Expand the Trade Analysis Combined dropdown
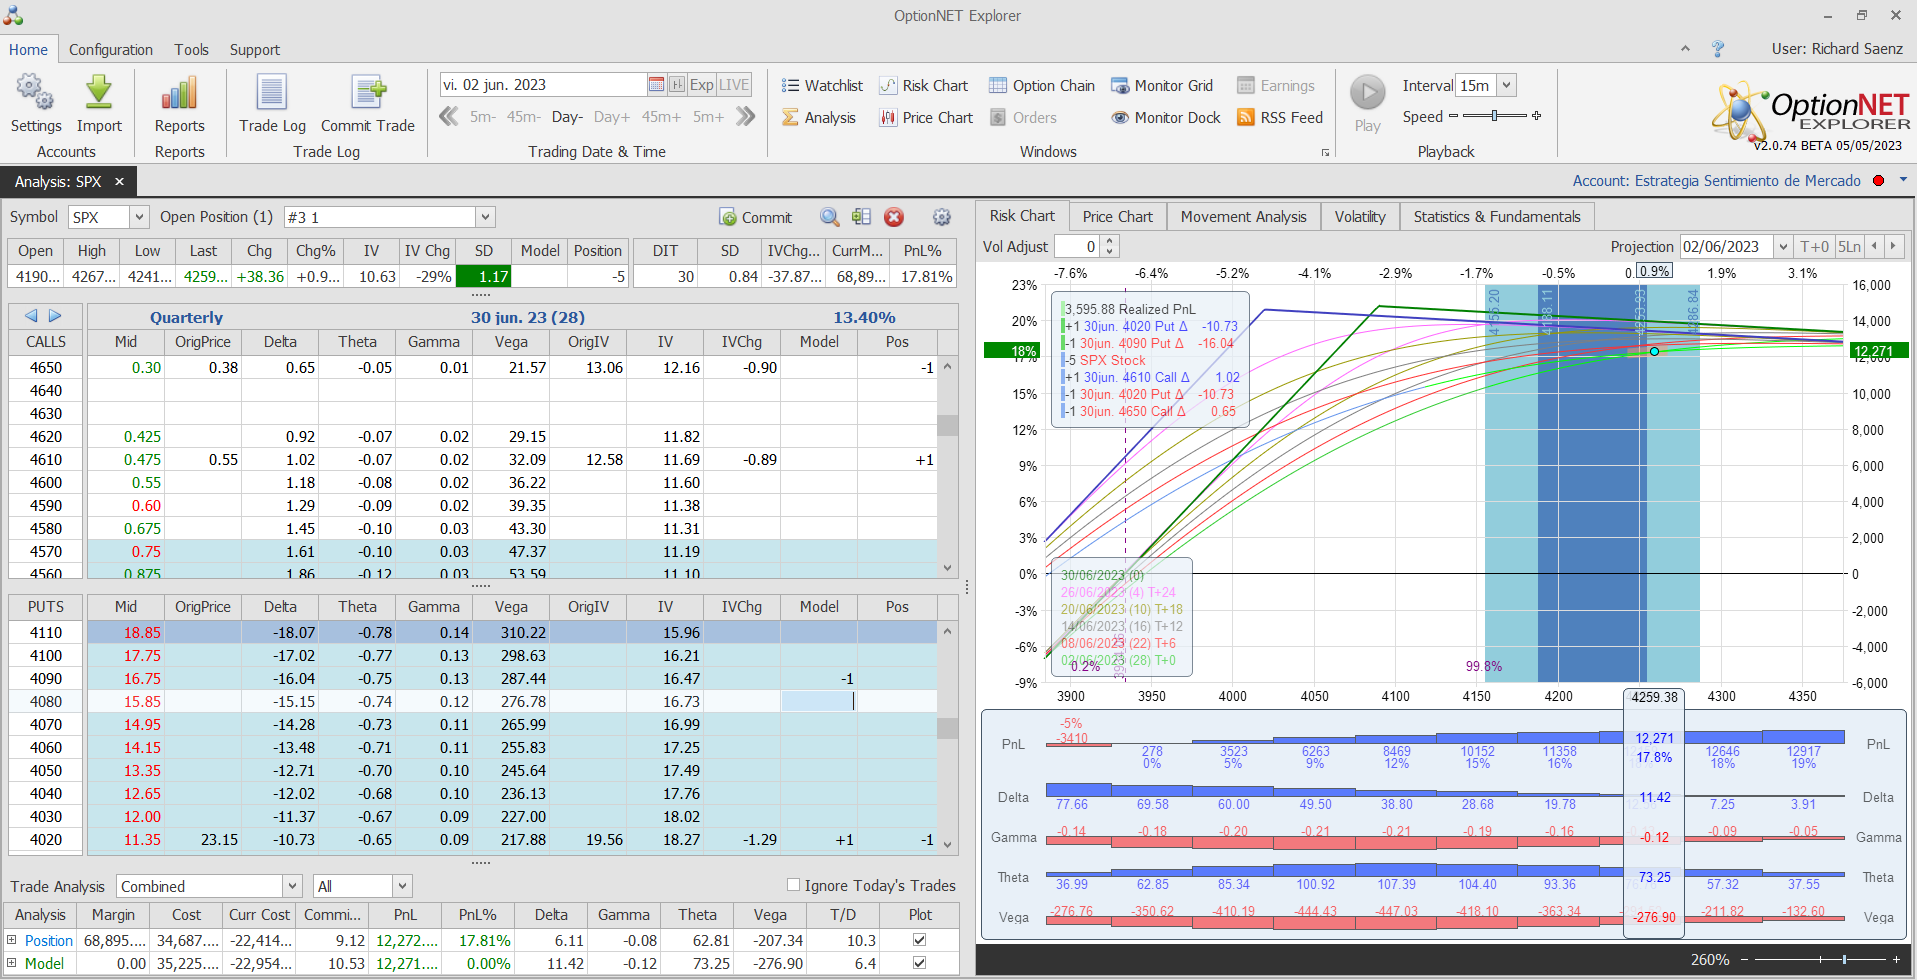This screenshot has height=980, width=1917. click(x=292, y=886)
